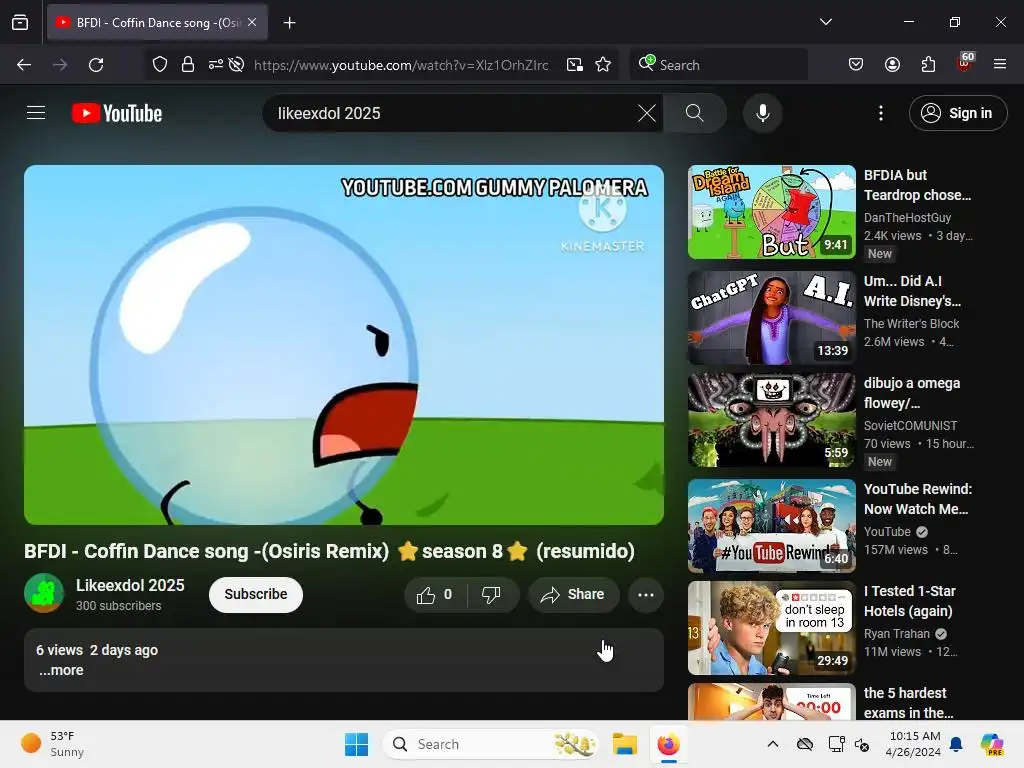The width and height of the screenshot is (1024, 768).
Task: Open Likeexdol 2025 channel avatar
Action: [44, 593]
